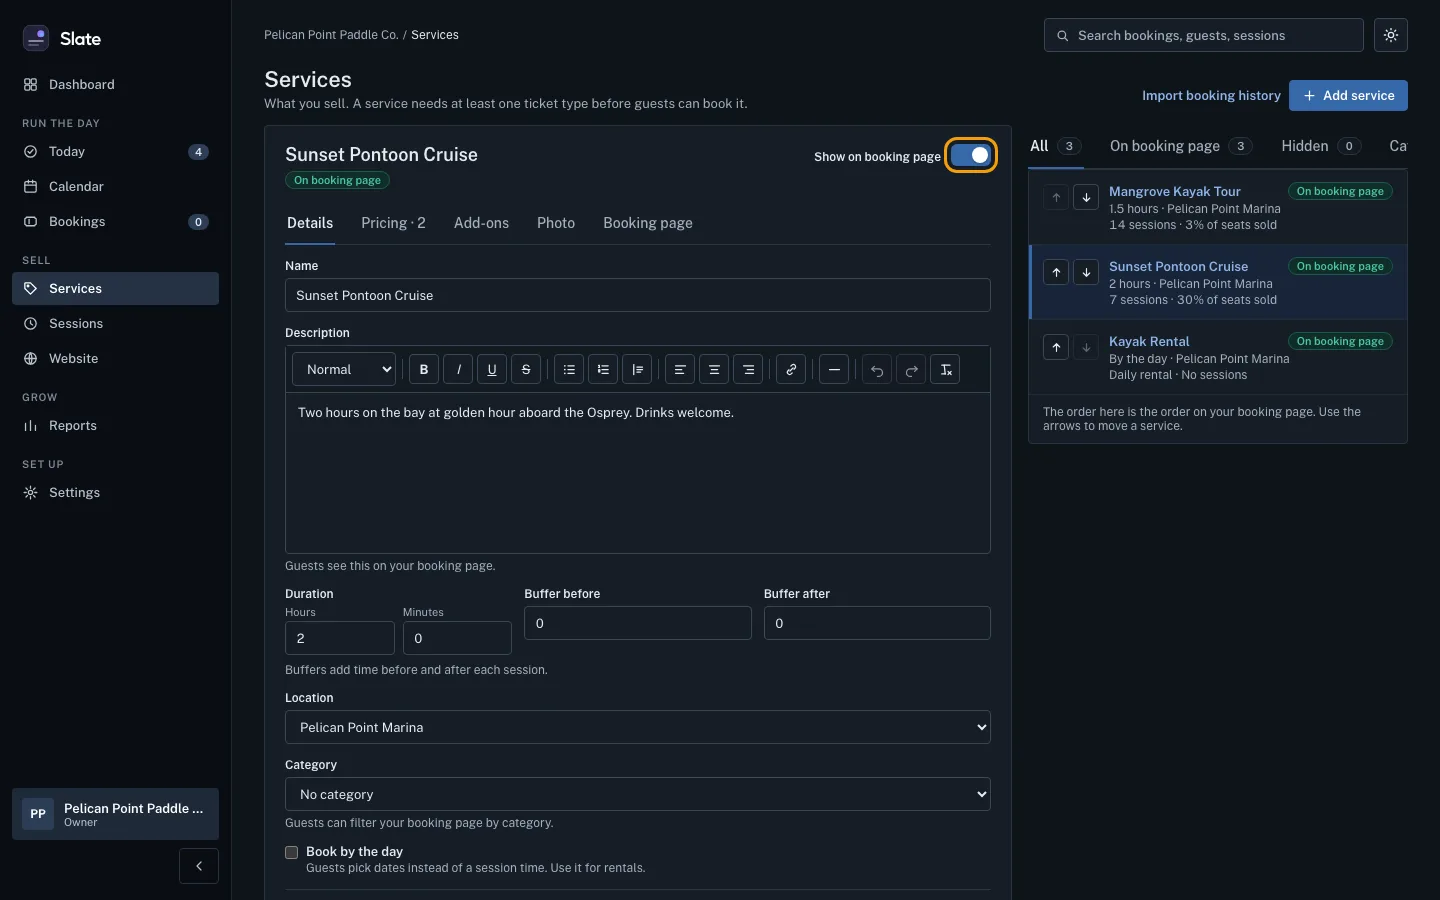The height and width of the screenshot is (900, 1440).
Task: Move Kayak Rental up
Action: point(1056,347)
